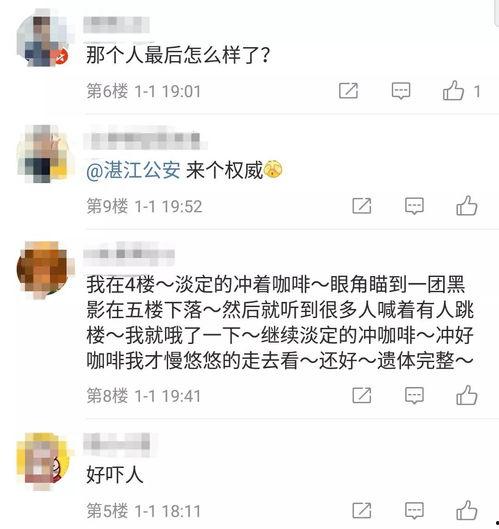The image size is (499, 529).
Task: Open the floor 9 commenter's avatar
Action: (x=44, y=154)
